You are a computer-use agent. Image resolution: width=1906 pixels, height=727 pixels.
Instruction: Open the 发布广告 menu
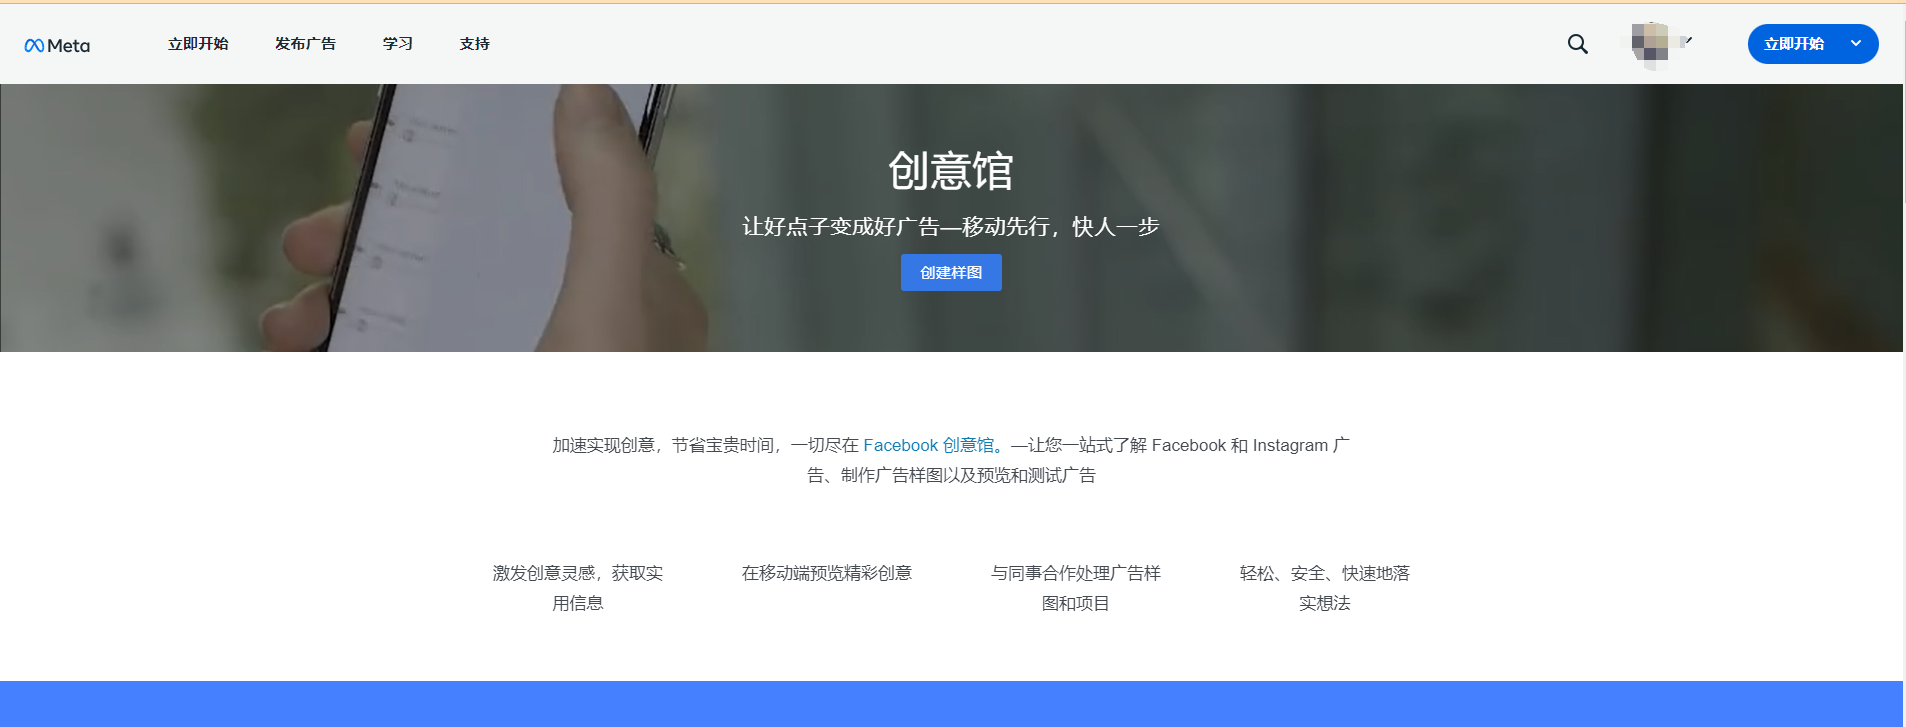[x=305, y=44]
